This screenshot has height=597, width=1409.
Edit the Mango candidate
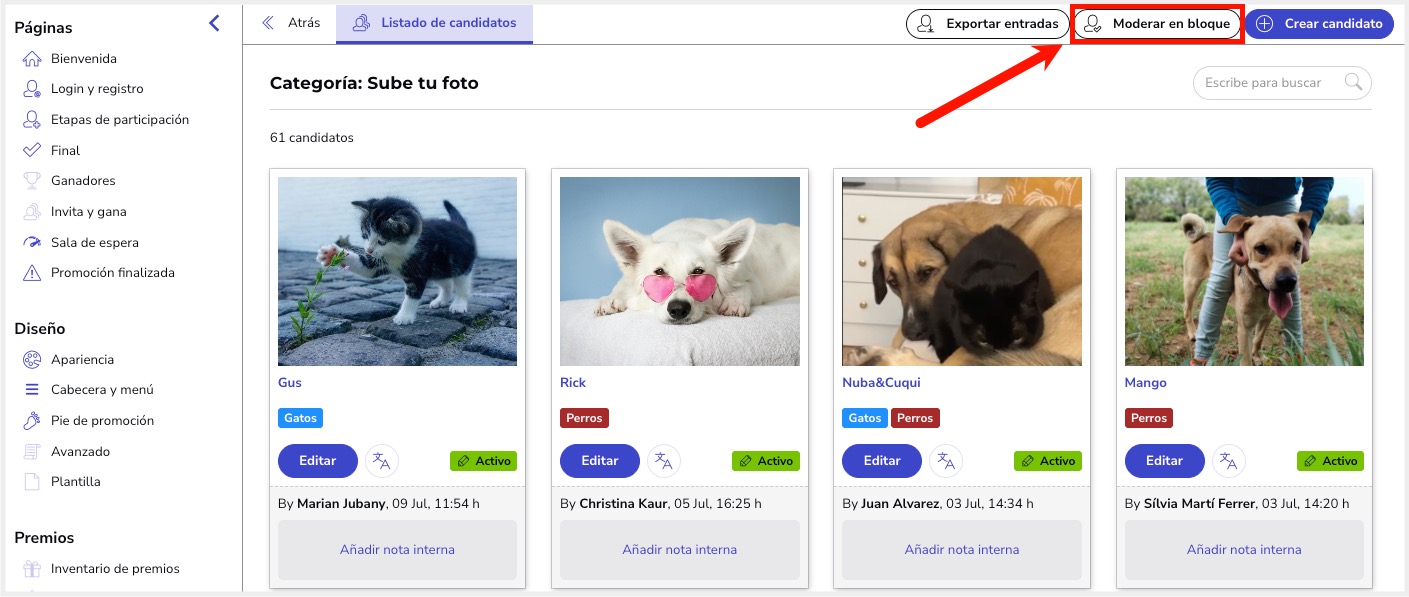click(x=1165, y=461)
